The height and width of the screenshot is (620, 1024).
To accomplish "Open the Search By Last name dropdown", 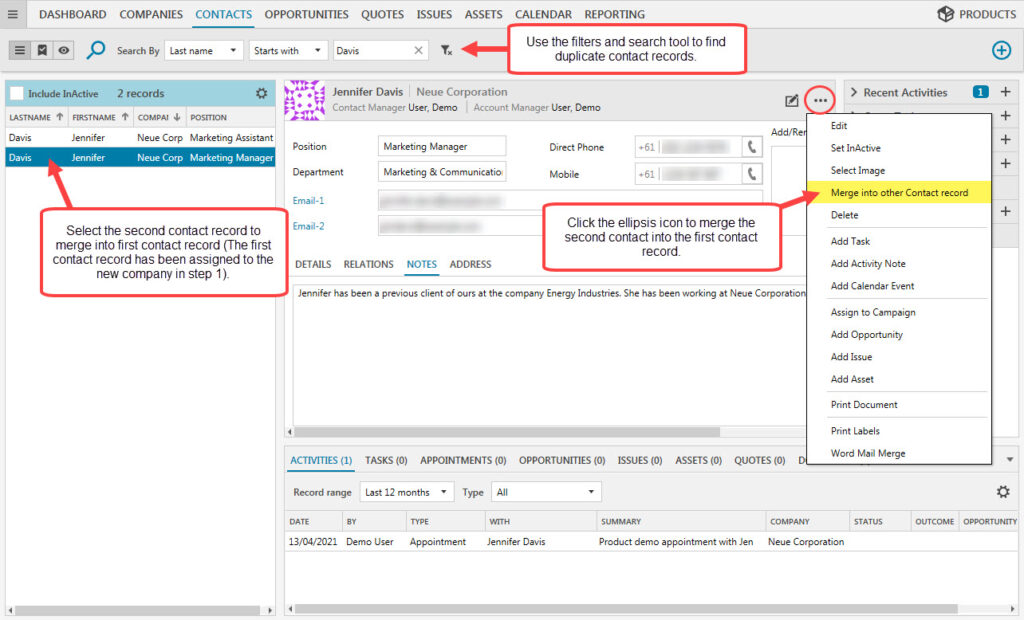I will [204, 50].
